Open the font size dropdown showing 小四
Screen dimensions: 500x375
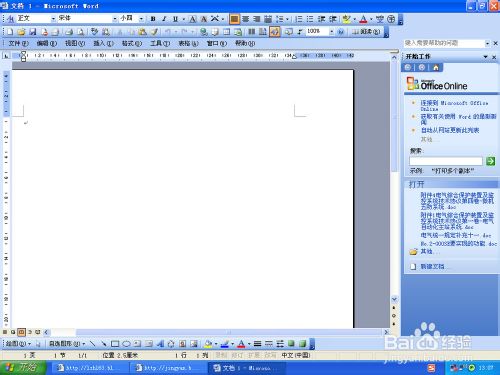tap(141, 19)
